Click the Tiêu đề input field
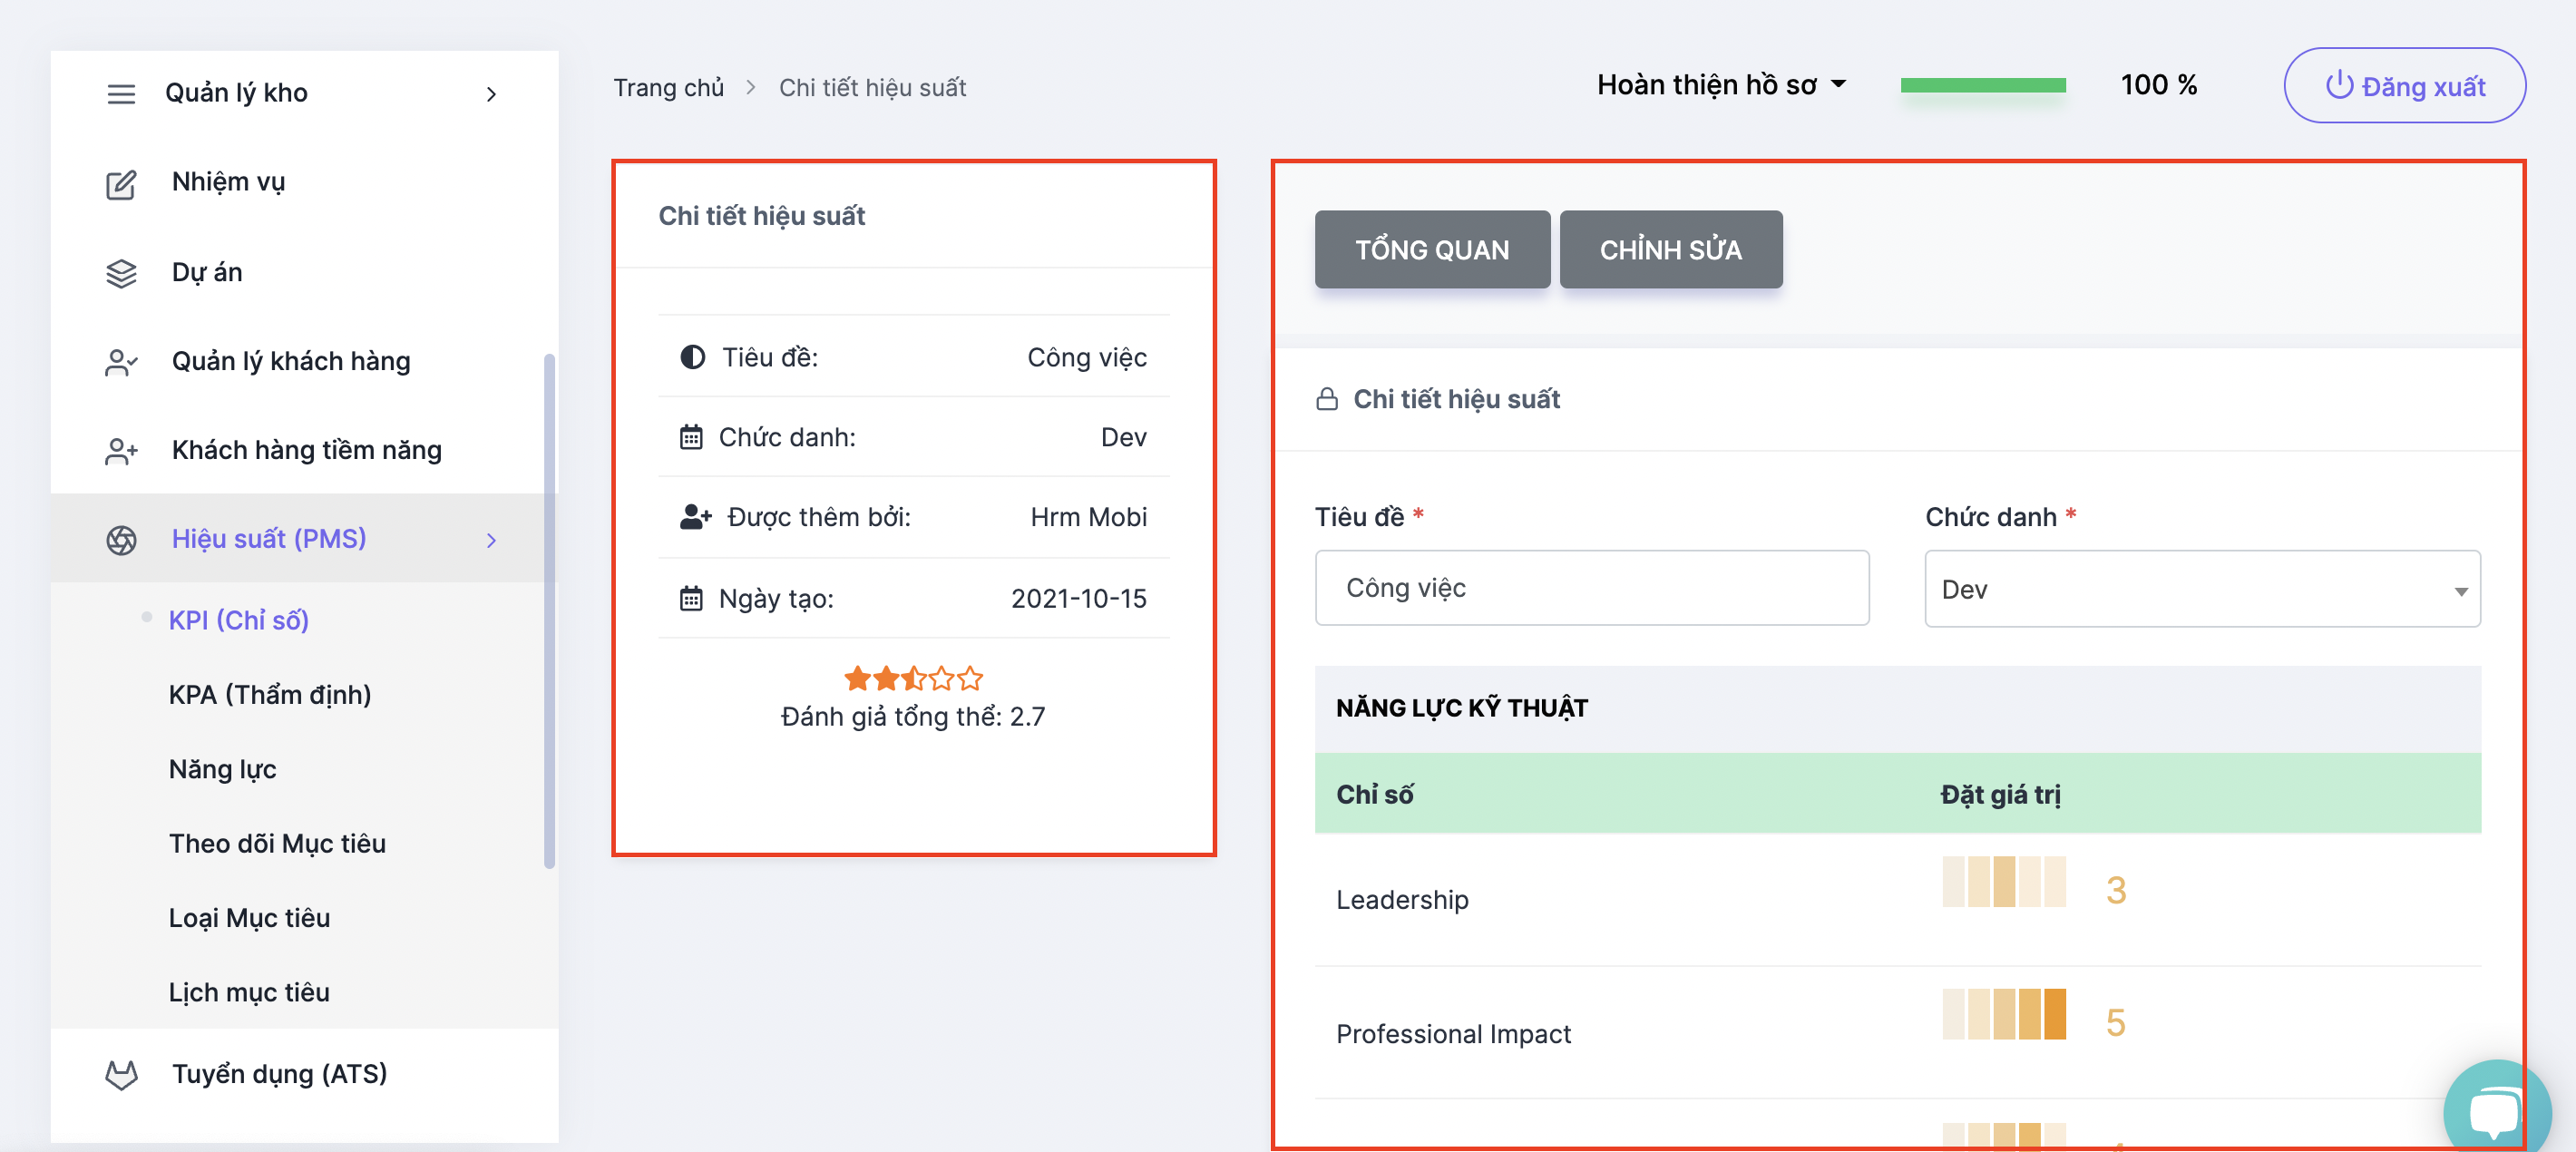Viewport: 2576px width, 1152px height. tap(1592, 588)
